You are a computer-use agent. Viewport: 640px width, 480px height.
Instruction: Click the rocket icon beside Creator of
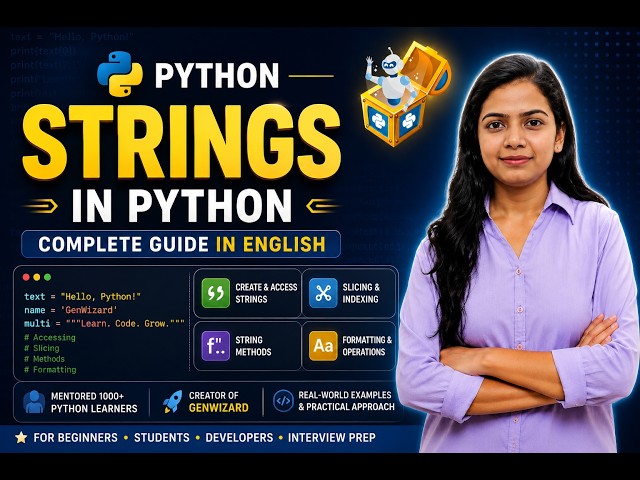point(172,401)
